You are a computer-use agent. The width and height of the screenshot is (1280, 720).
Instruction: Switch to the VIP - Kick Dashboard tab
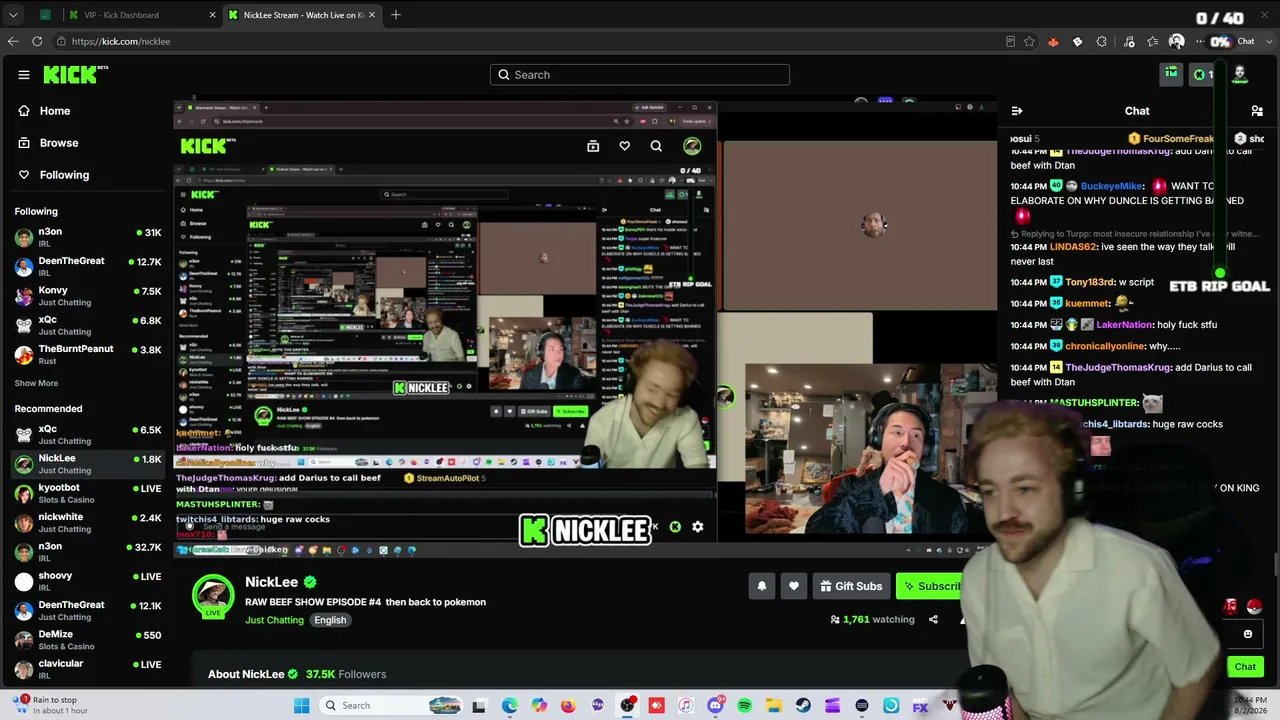pos(141,15)
